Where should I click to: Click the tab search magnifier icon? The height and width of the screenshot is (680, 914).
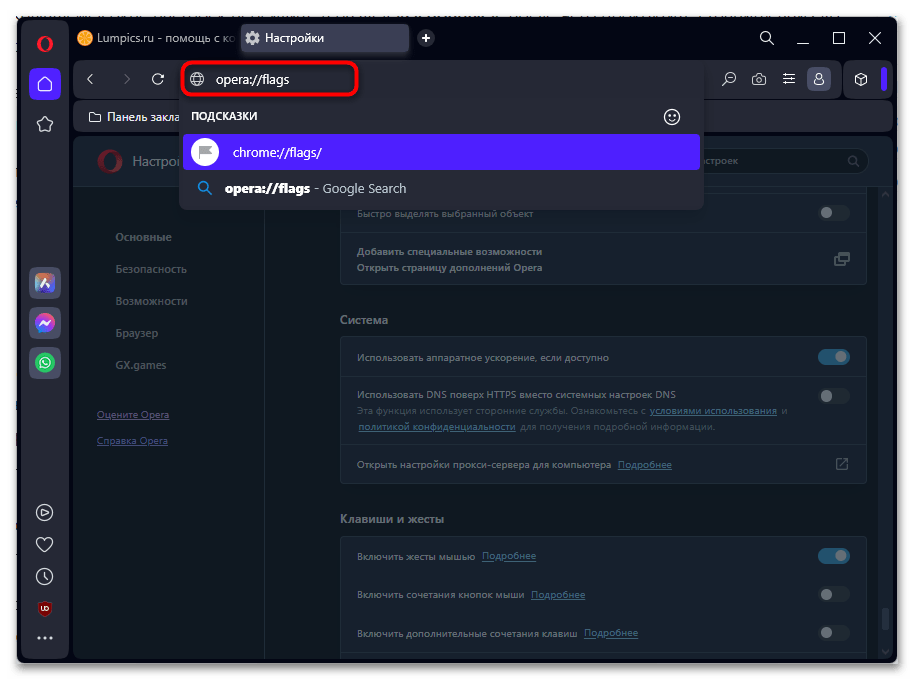click(767, 38)
